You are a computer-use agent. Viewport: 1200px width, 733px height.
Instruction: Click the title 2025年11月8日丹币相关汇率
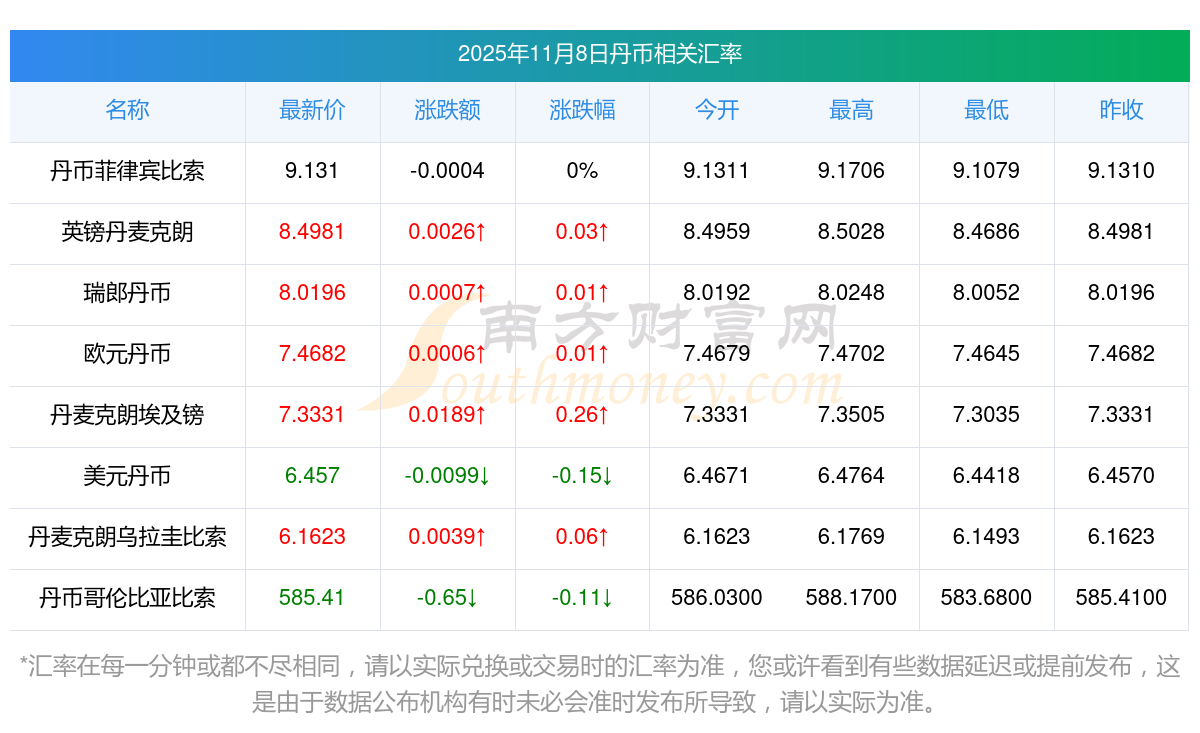coord(600,54)
